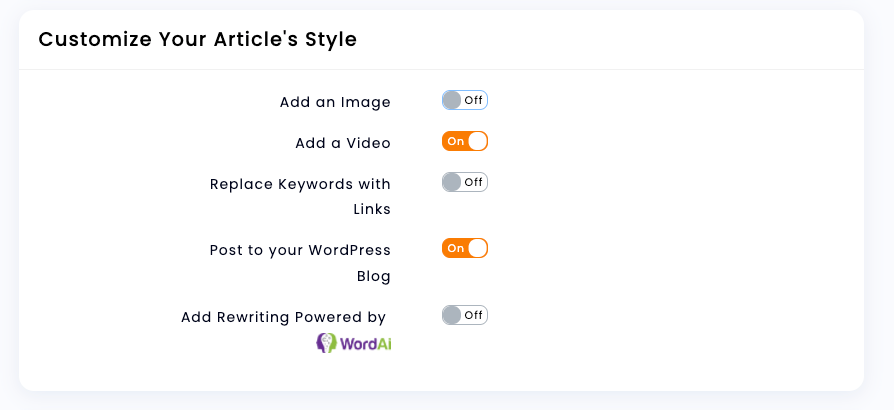Turn off the Add a Video toggle
The height and width of the screenshot is (410, 894).
[x=465, y=141]
